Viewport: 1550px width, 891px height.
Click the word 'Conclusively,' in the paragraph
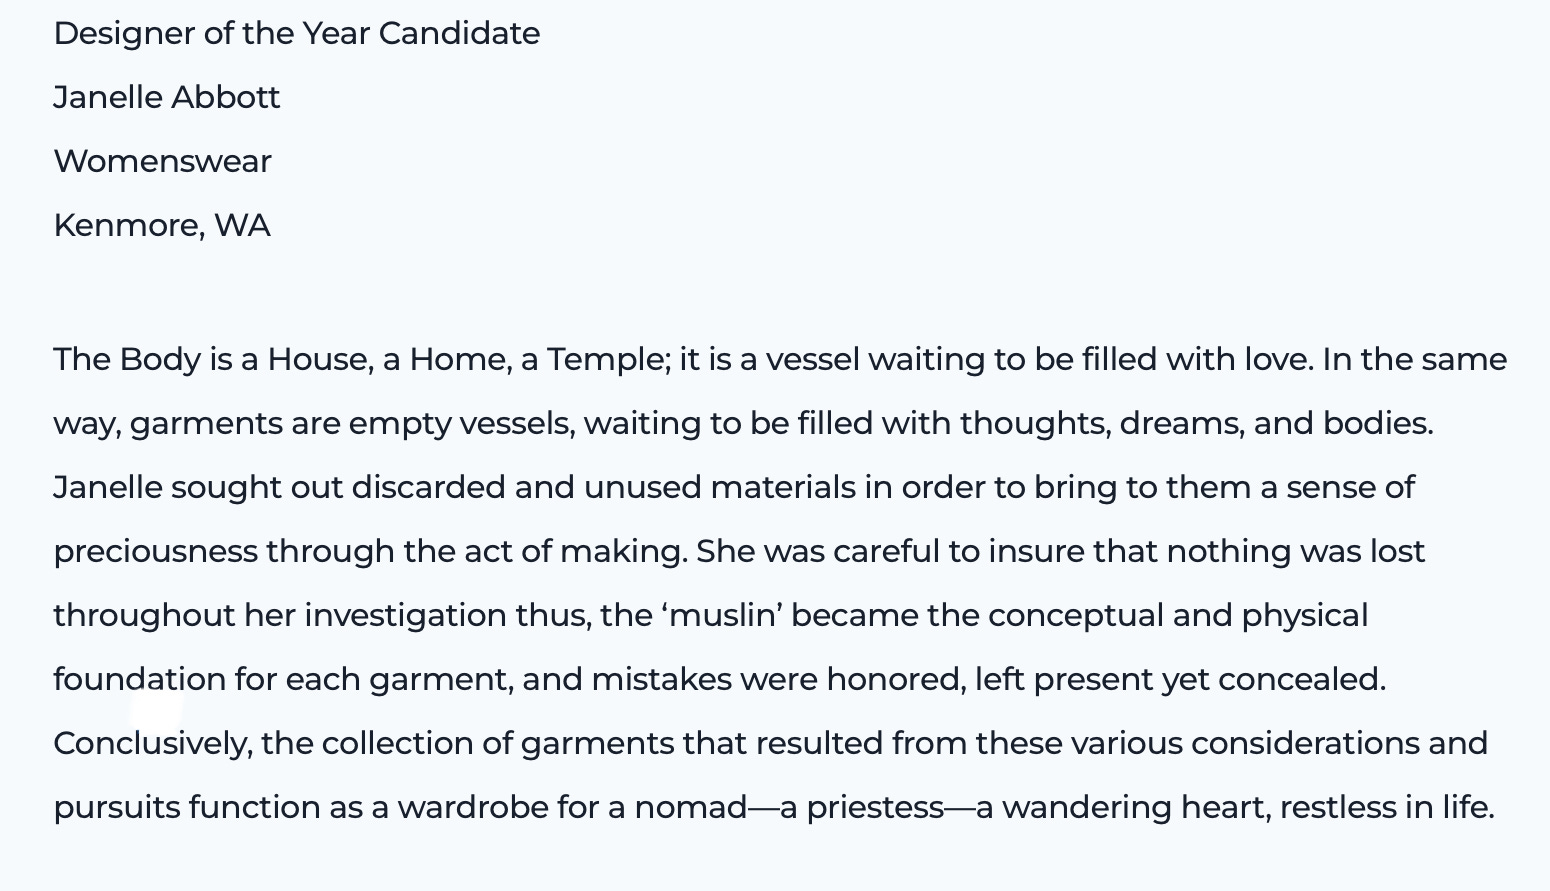(x=153, y=744)
